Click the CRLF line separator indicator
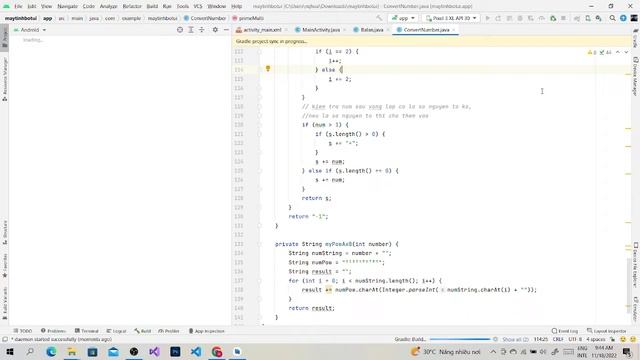This screenshot has height=360, width=640. (x=558, y=339)
